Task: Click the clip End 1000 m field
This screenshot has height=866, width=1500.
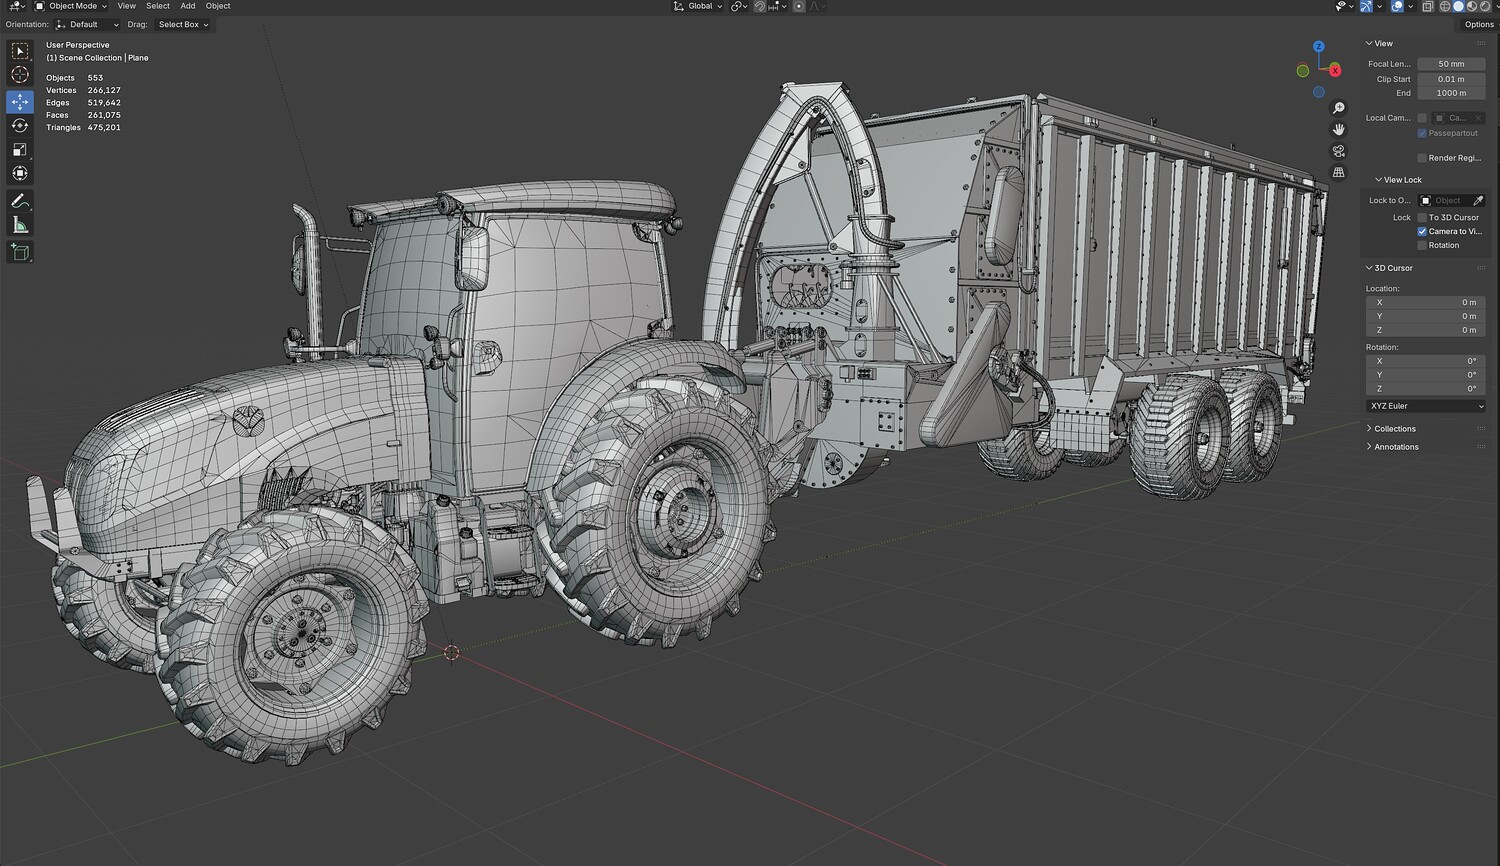Action: coord(1451,93)
